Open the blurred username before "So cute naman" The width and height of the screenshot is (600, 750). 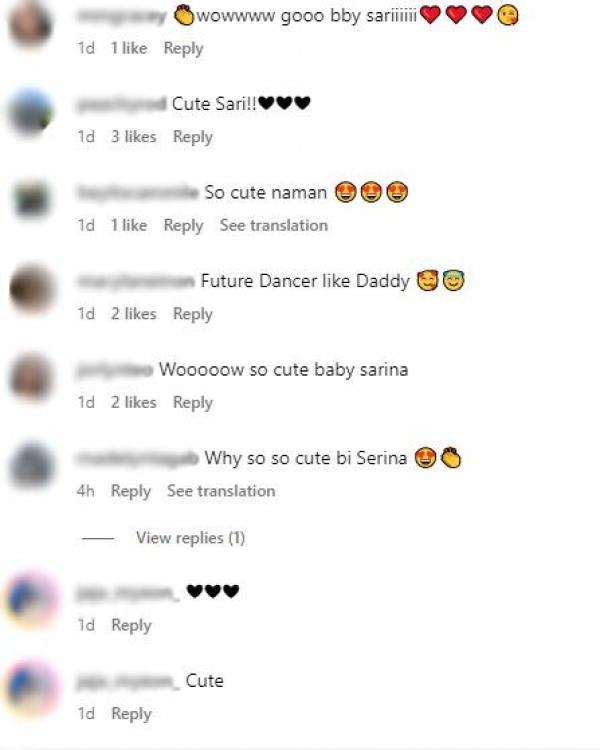pos(137,192)
